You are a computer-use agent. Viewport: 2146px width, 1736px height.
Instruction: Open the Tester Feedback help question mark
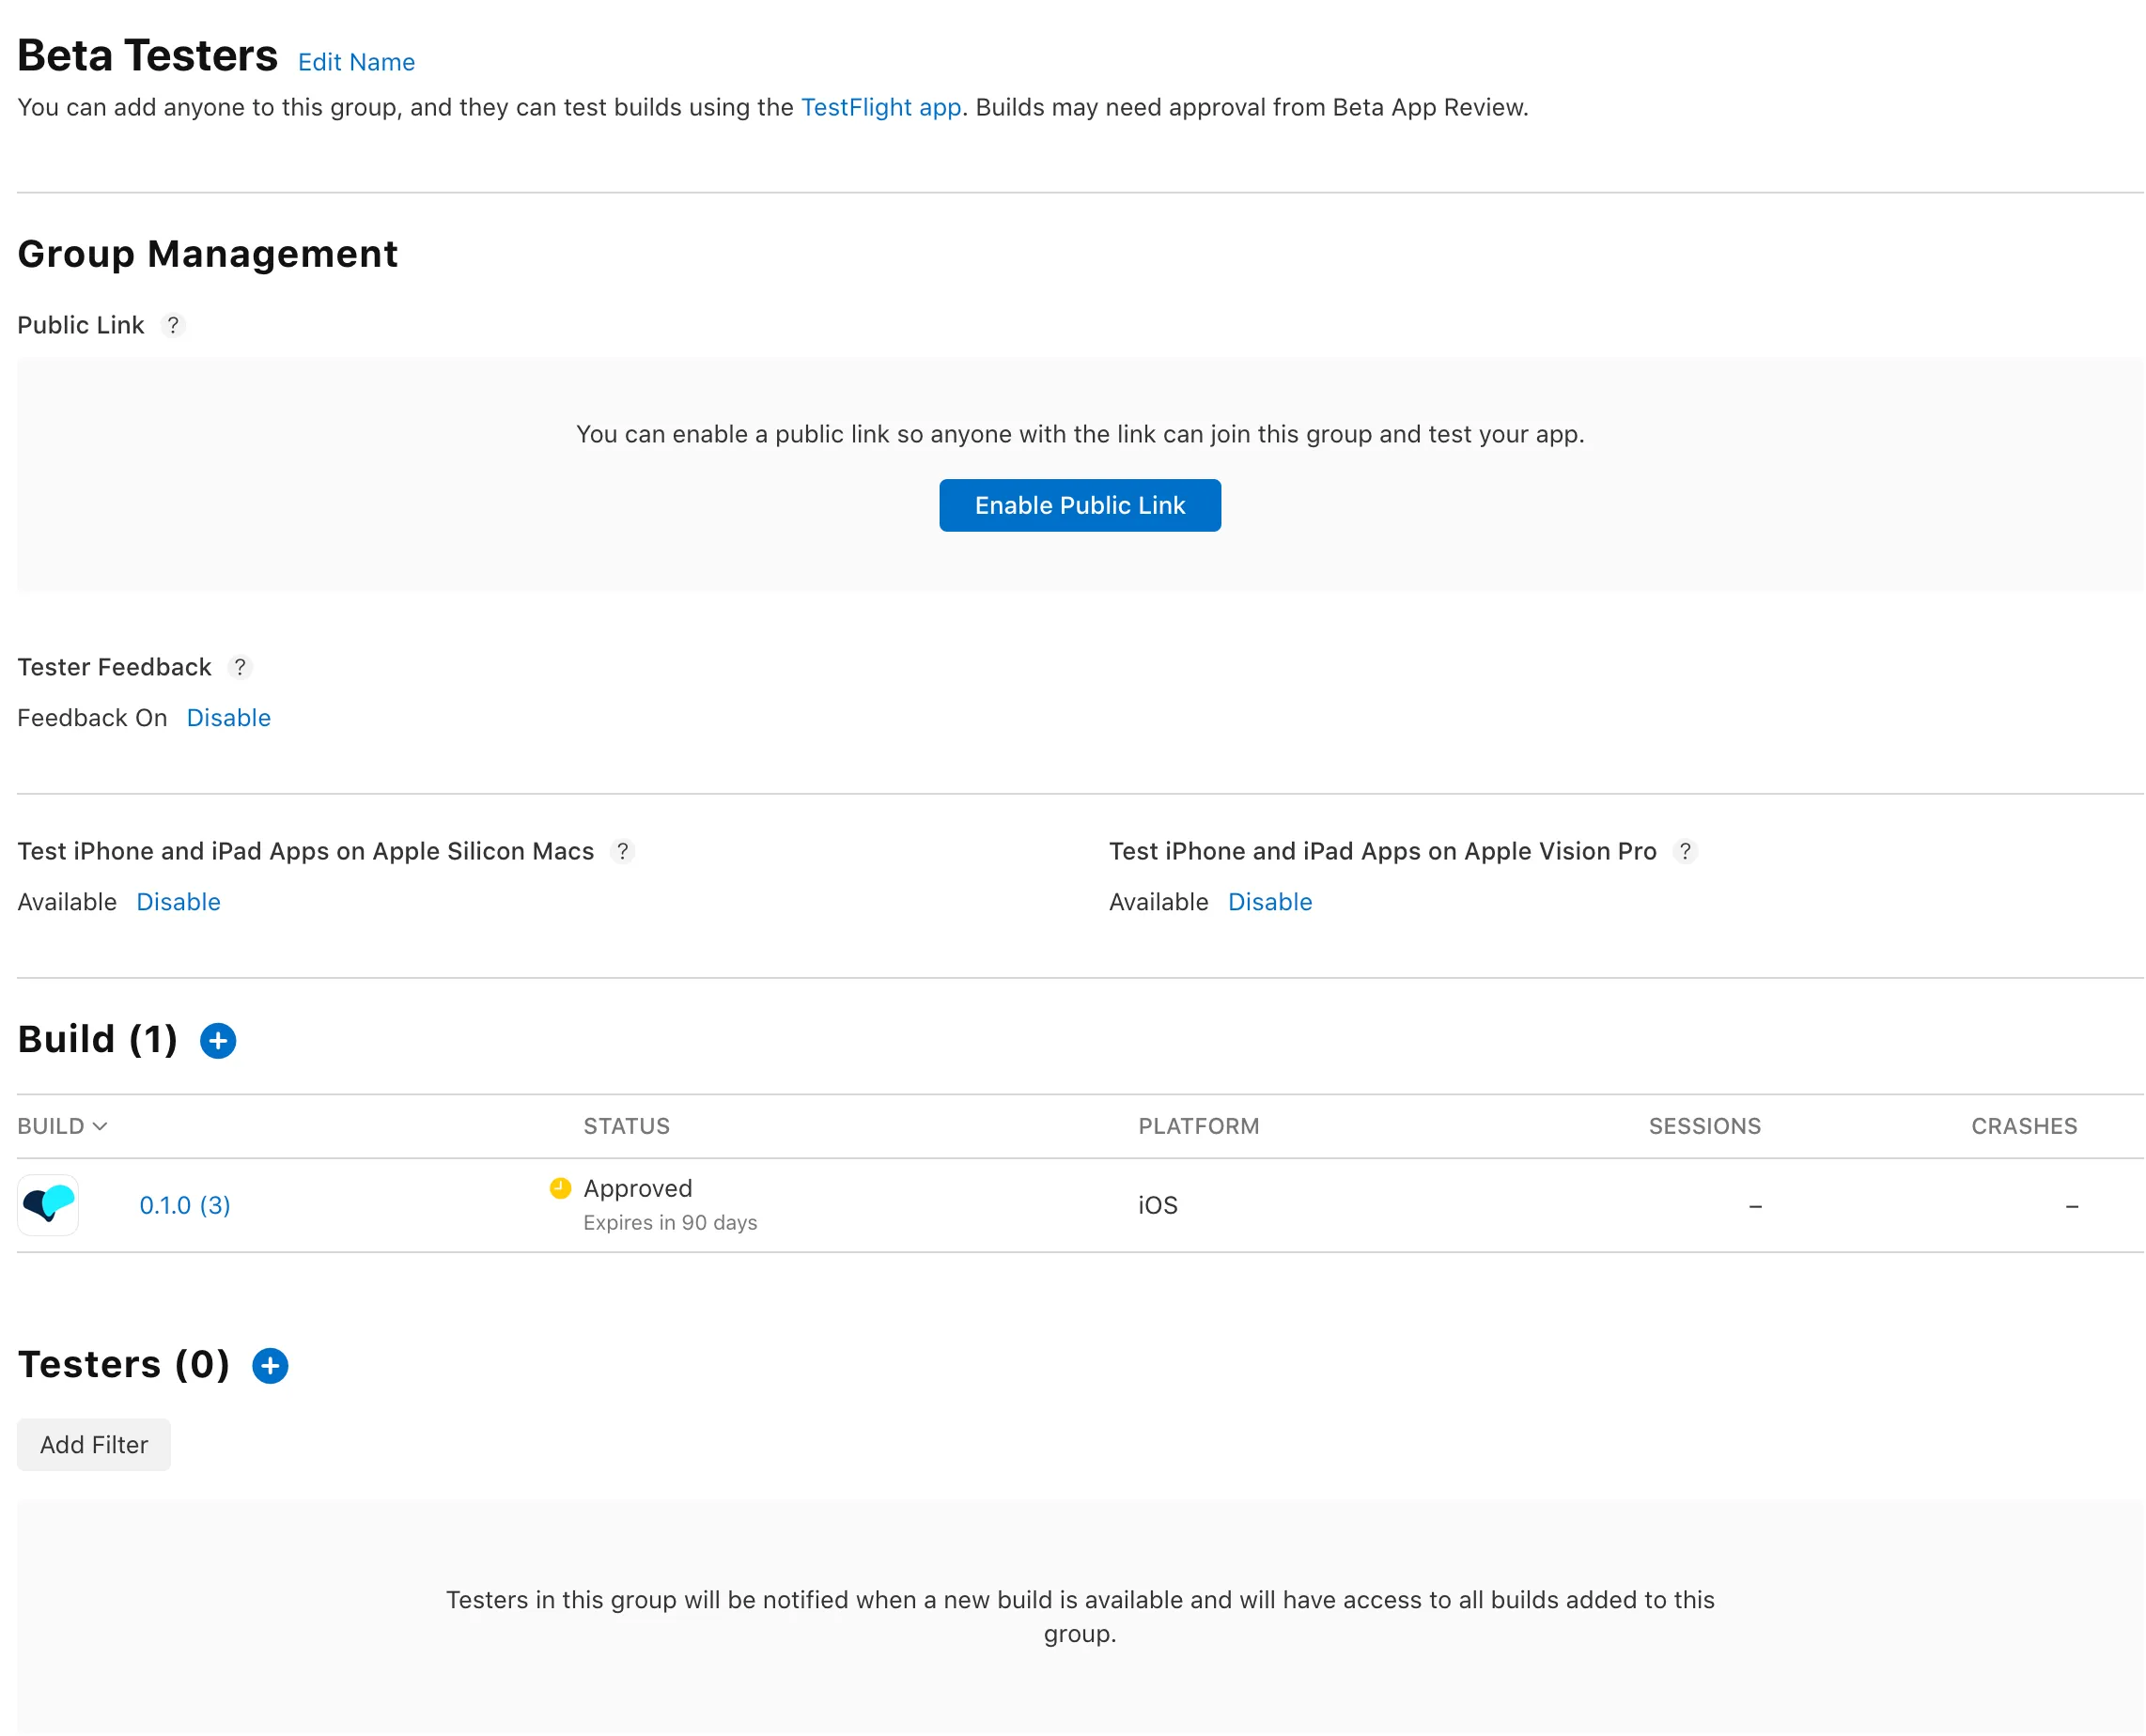pyautogui.click(x=240, y=667)
